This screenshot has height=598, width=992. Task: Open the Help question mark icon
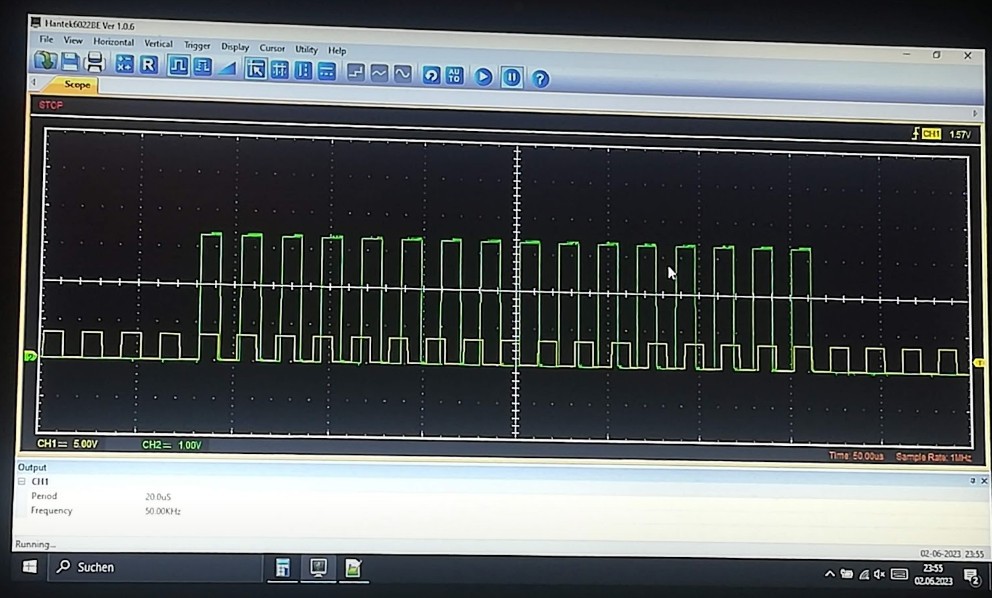[540, 78]
